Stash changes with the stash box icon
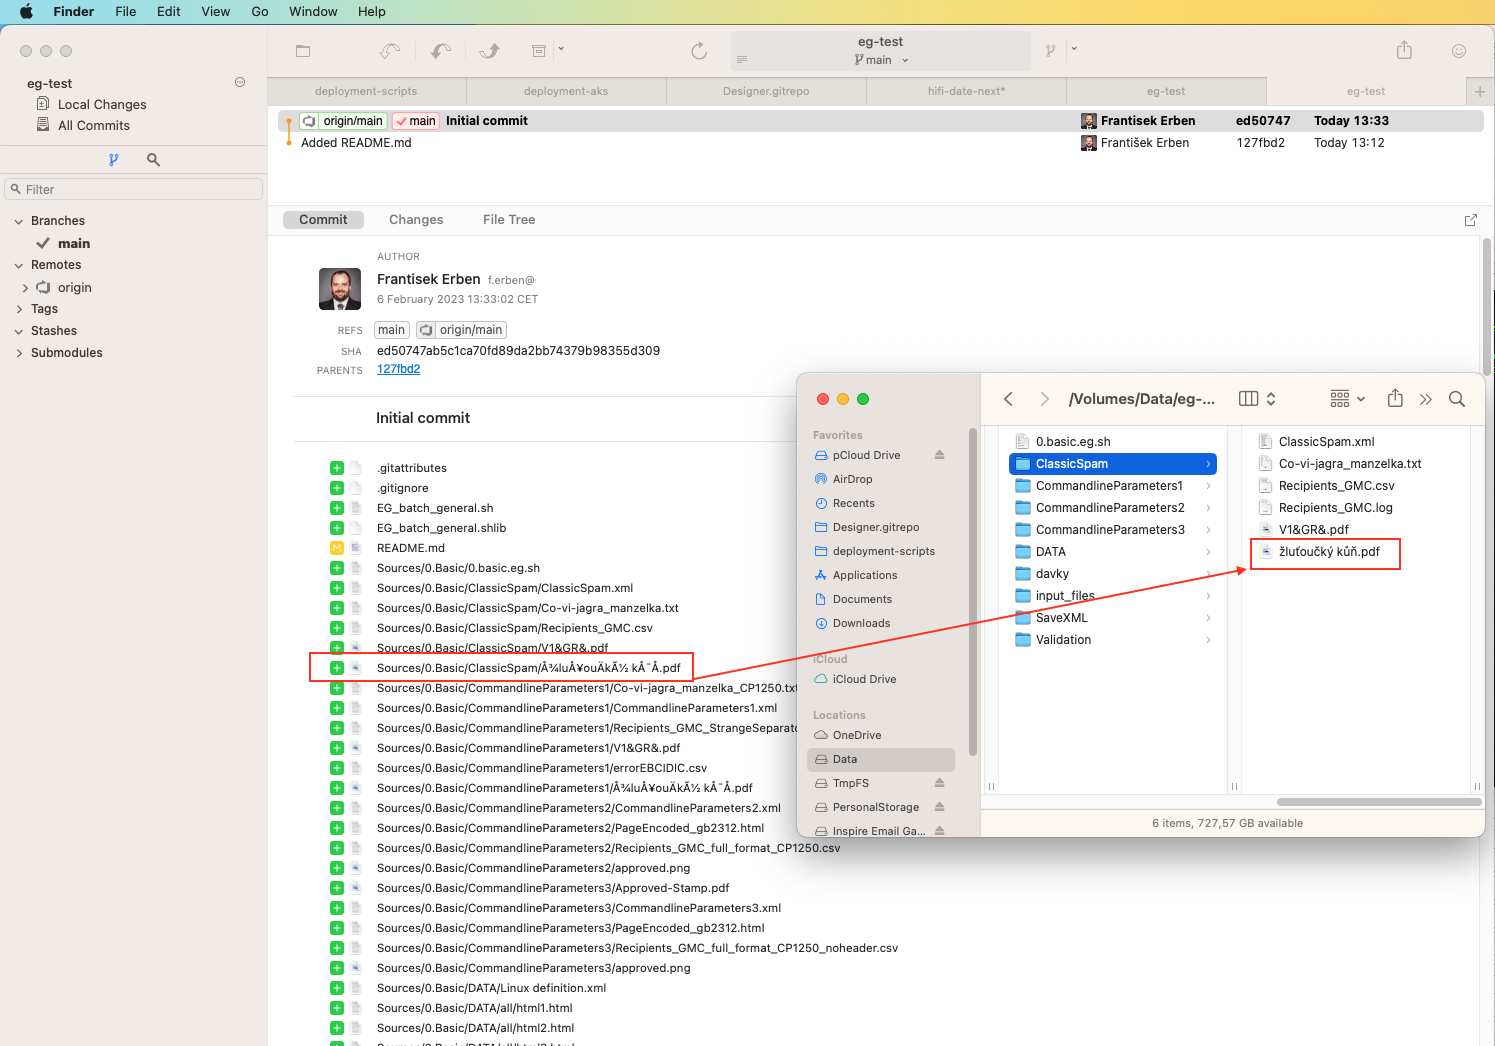The width and height of the screenshot is (1495, 1046). pos(538,51)
